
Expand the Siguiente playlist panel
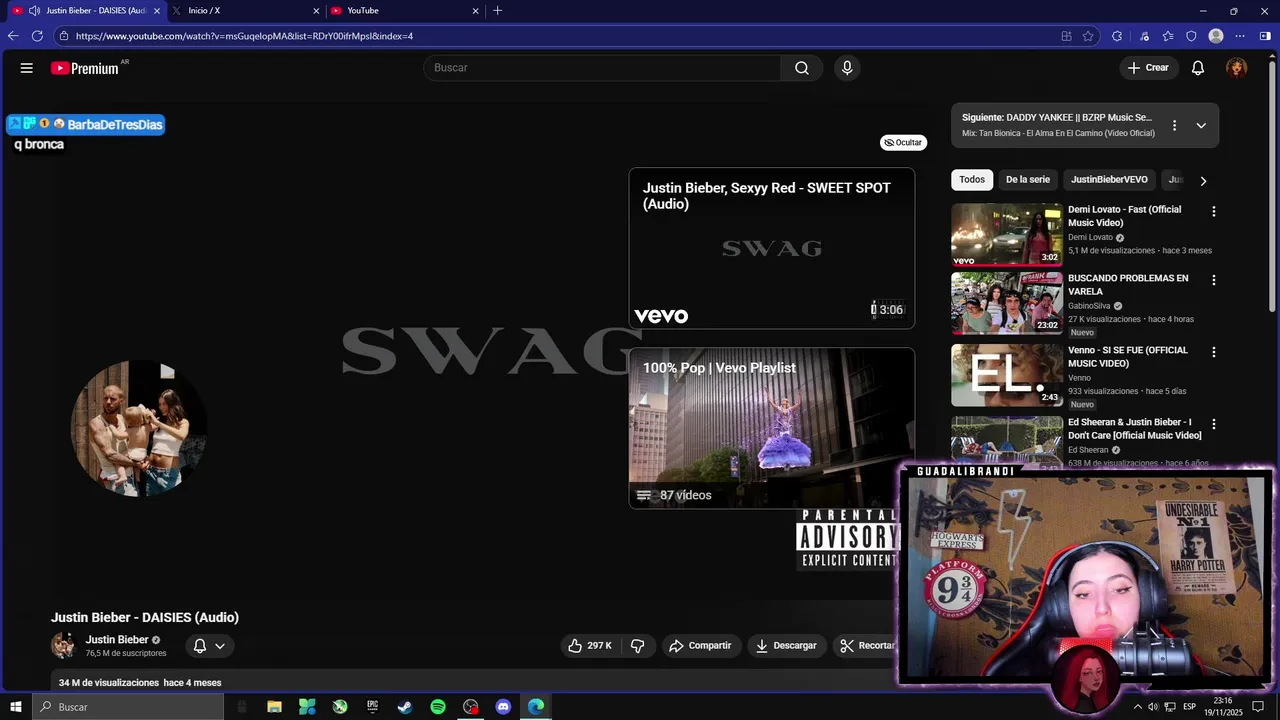tap(1201, 126)
